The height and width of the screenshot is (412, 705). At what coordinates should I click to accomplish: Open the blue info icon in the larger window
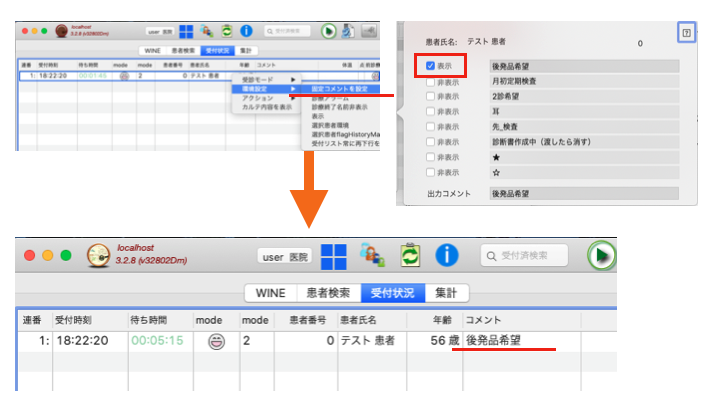446,255
